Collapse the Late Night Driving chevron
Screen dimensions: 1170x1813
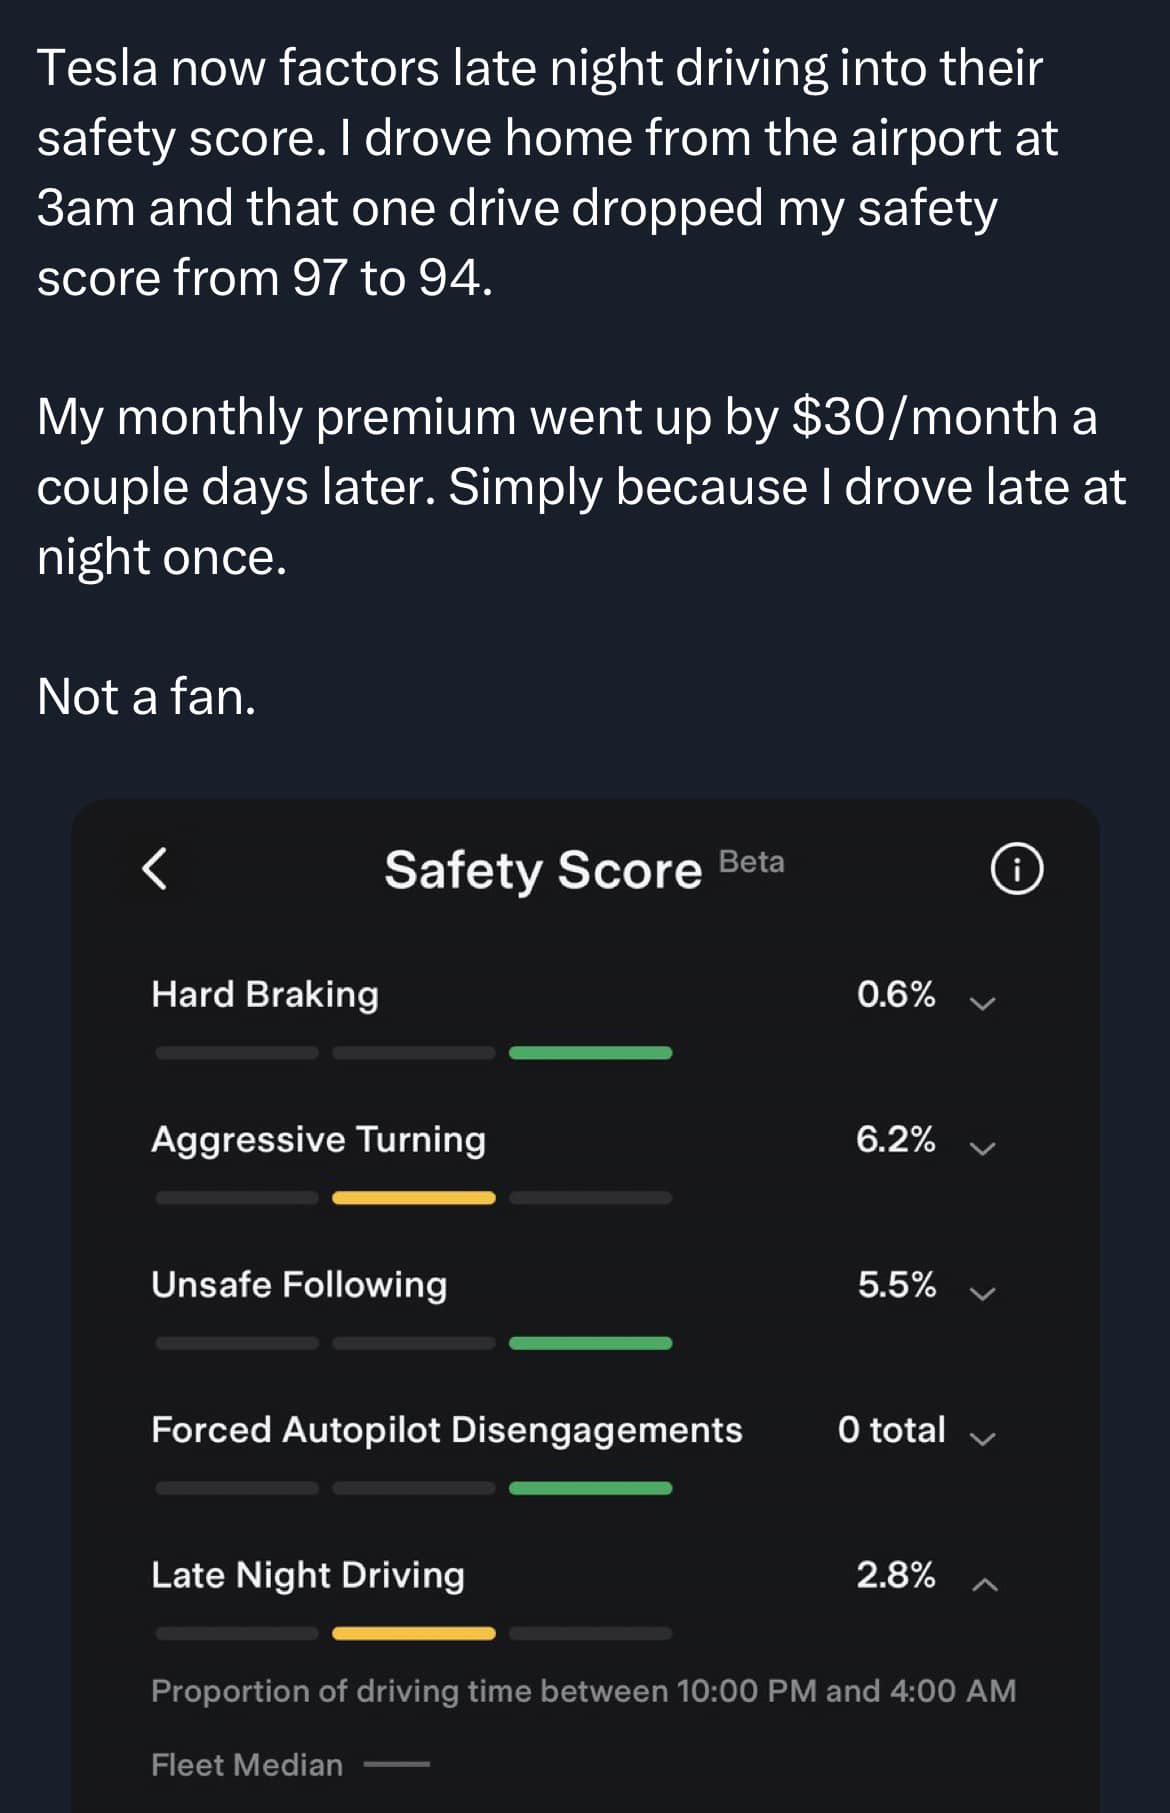pos(984,1583)
